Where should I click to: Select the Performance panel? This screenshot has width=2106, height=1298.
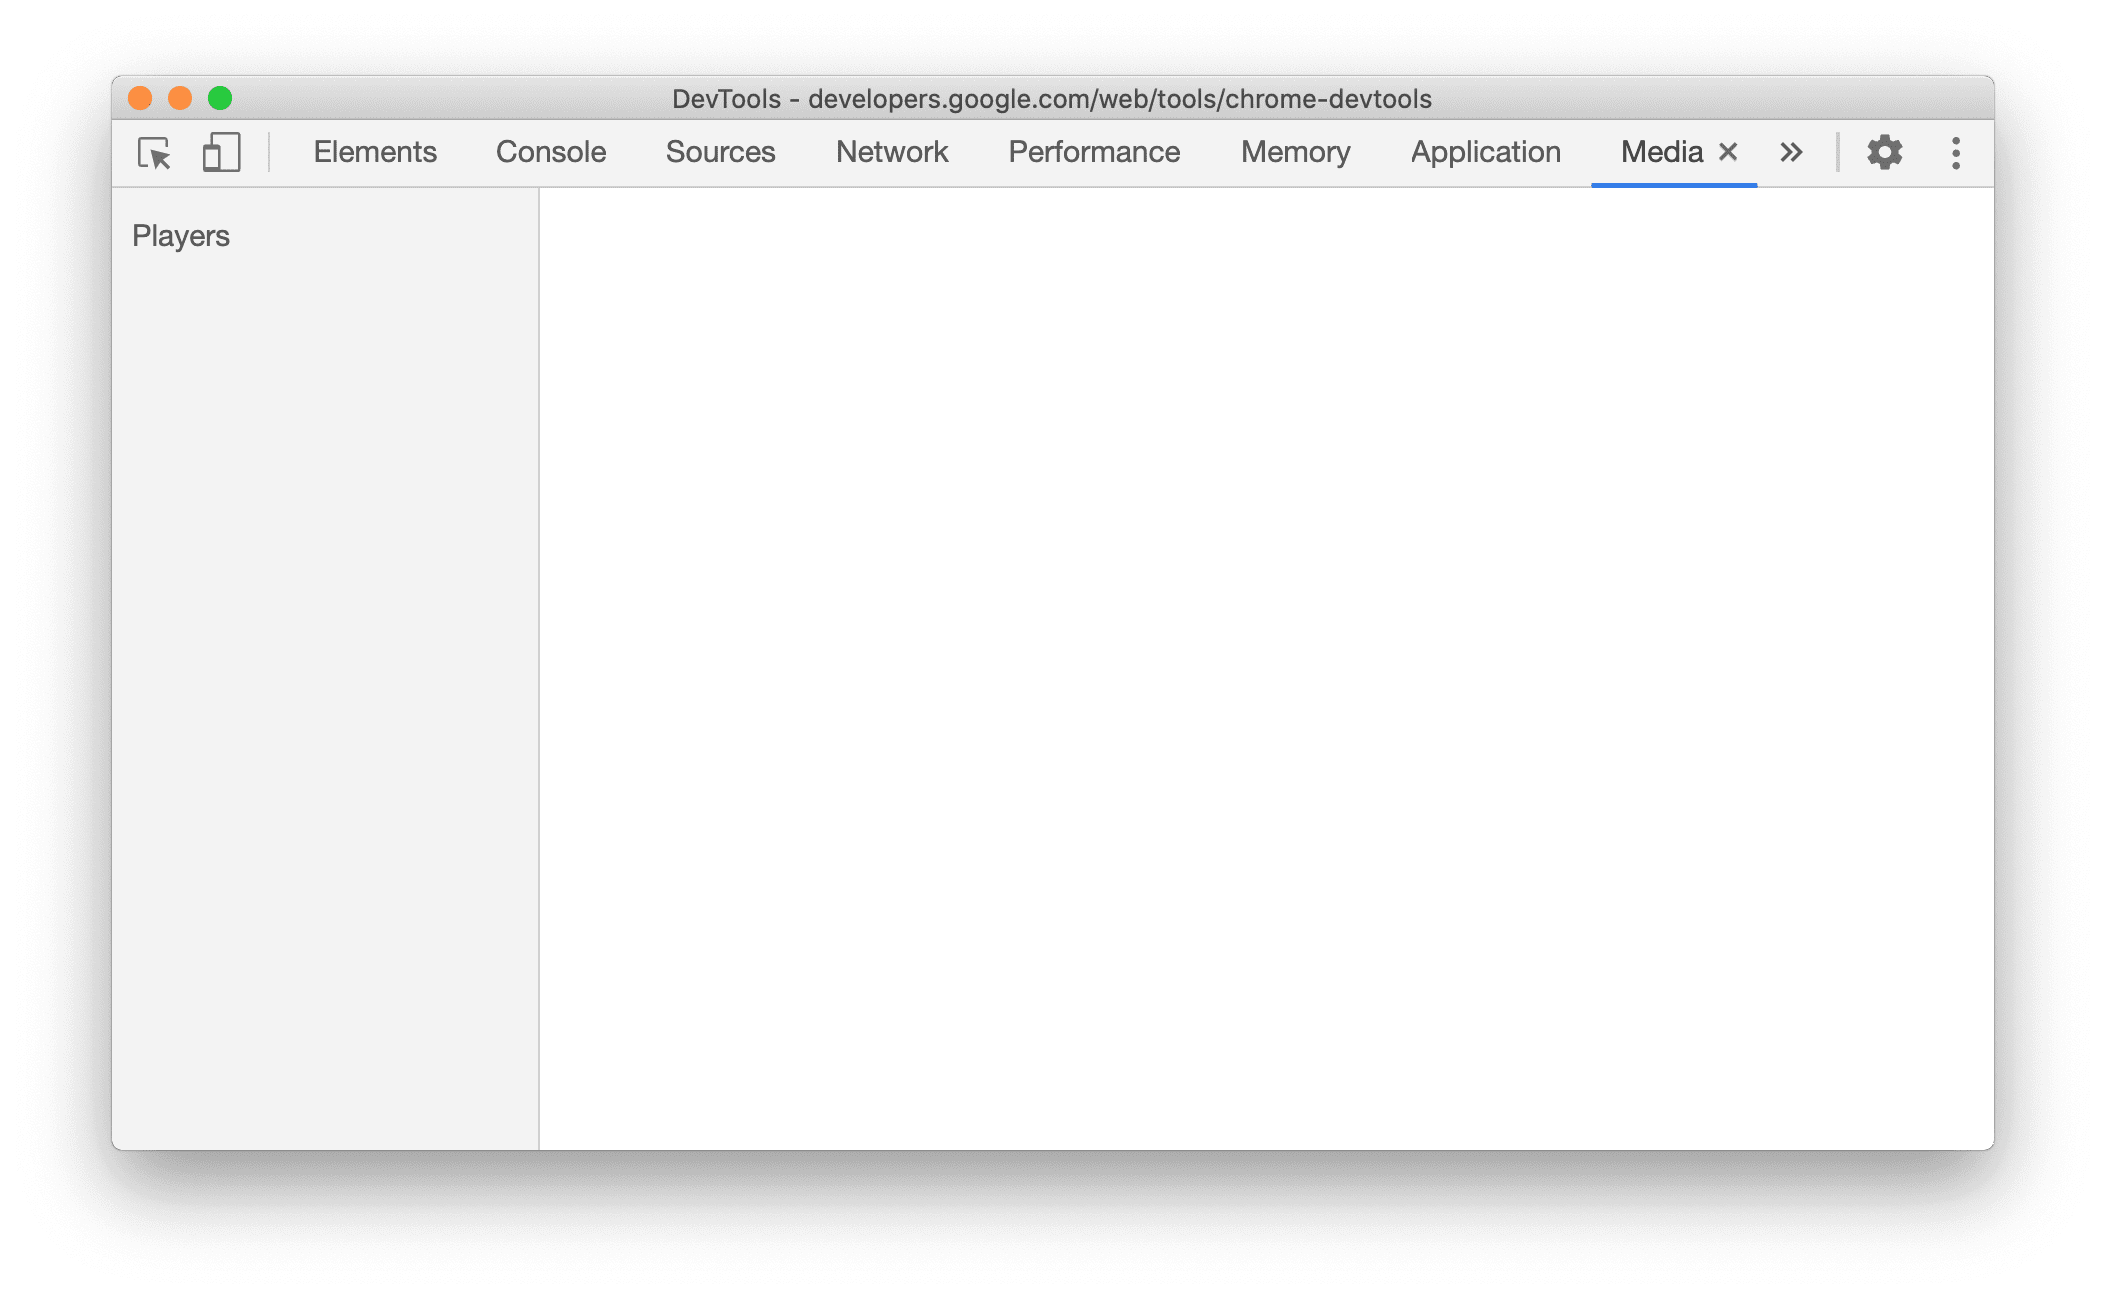1092,152
